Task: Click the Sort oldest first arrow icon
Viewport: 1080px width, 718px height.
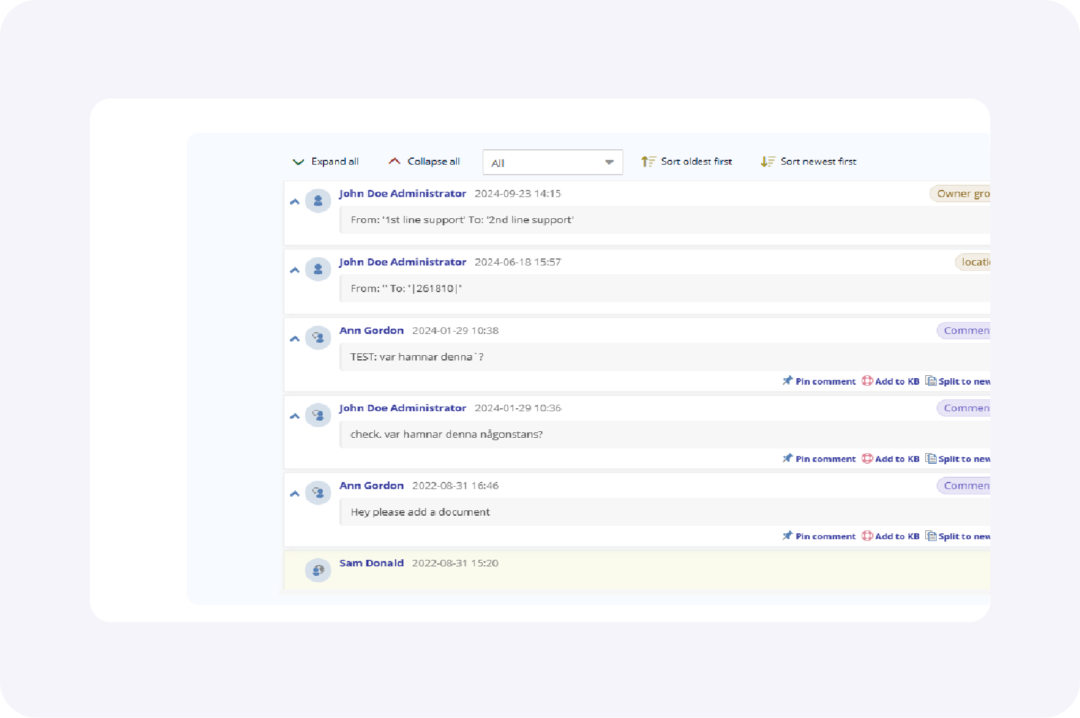Action: tap(647, 161)
